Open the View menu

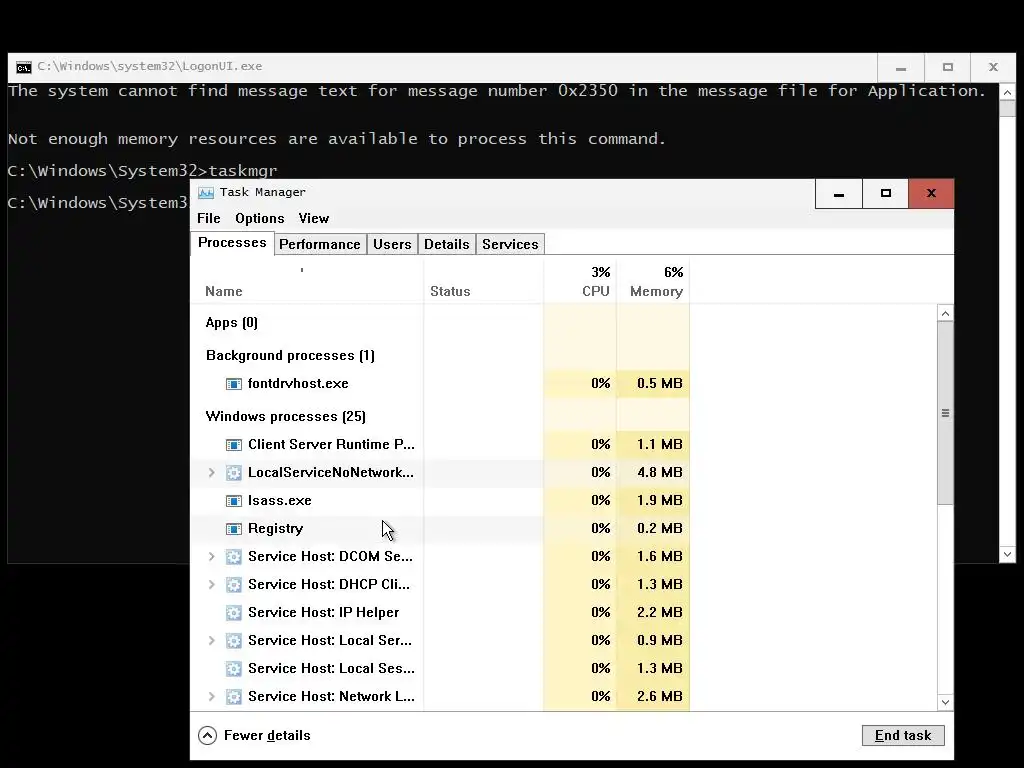pos(313,218)
